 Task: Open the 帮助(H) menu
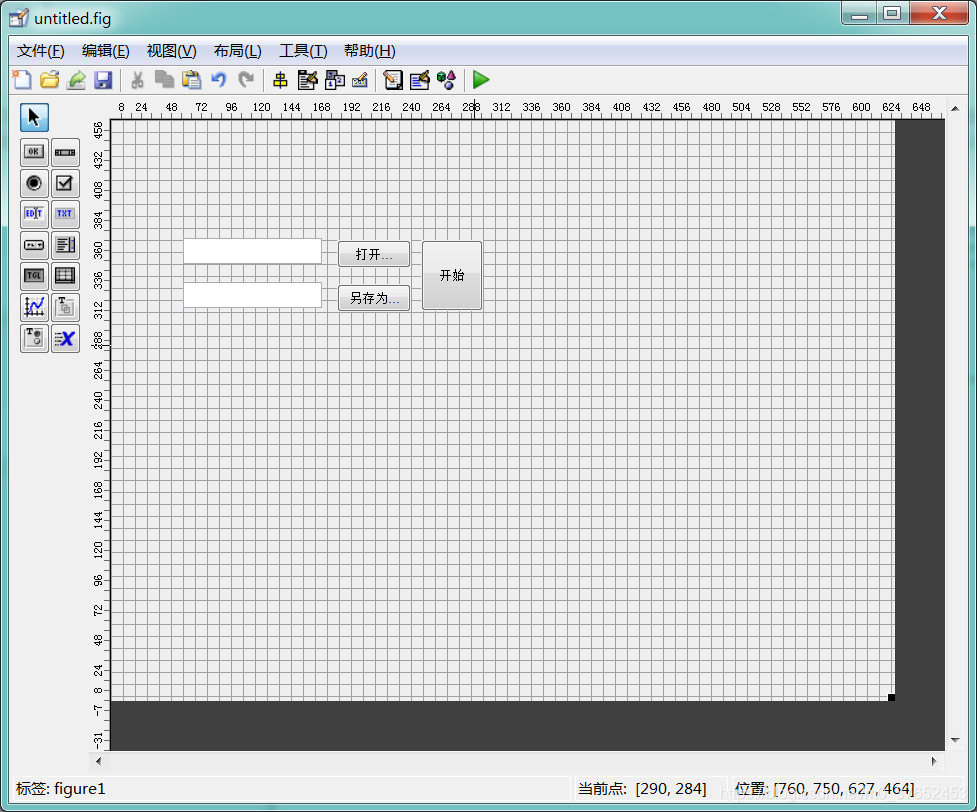[369, 51]
